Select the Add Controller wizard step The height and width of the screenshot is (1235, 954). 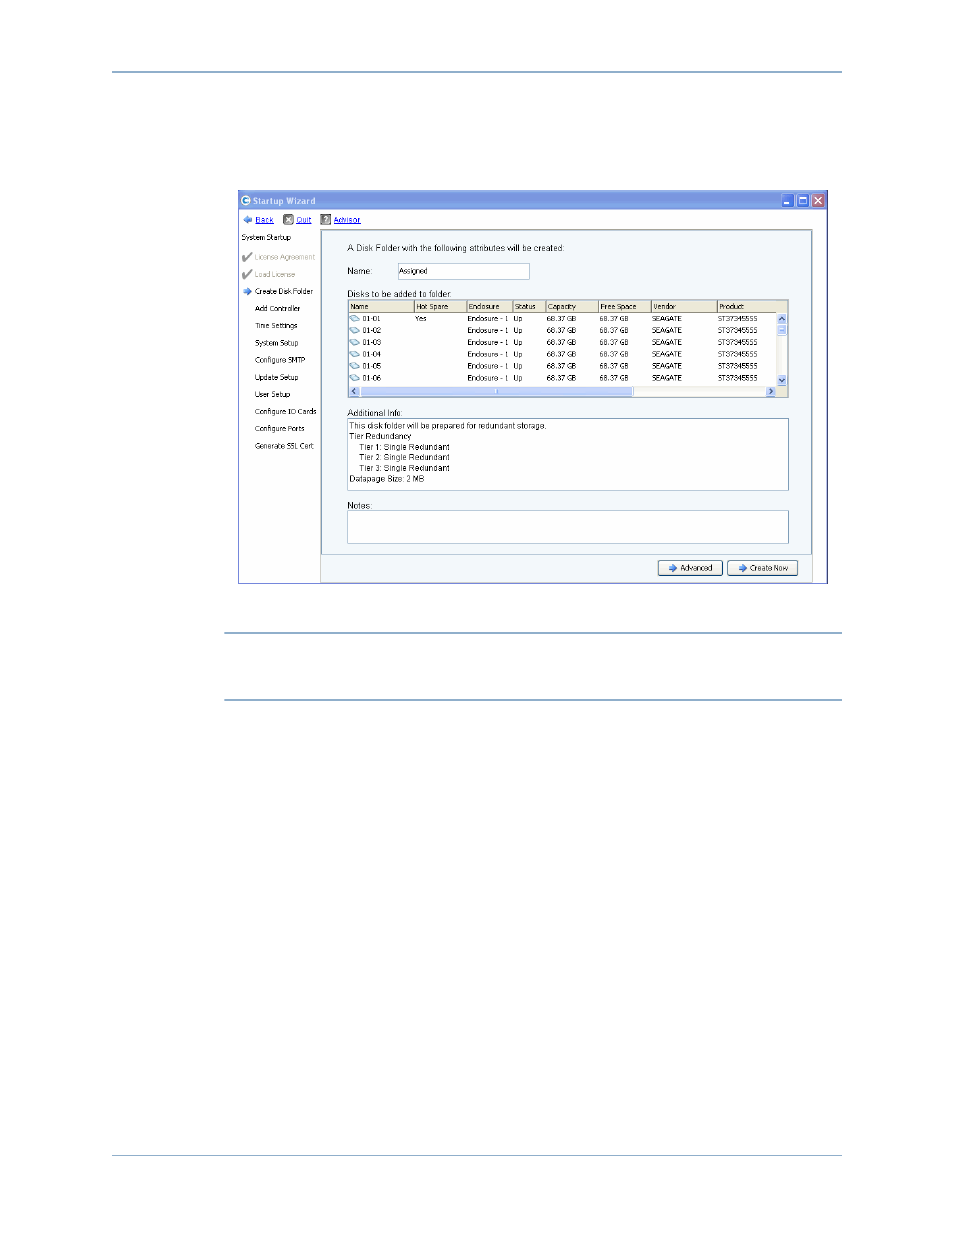pos(277,308)
